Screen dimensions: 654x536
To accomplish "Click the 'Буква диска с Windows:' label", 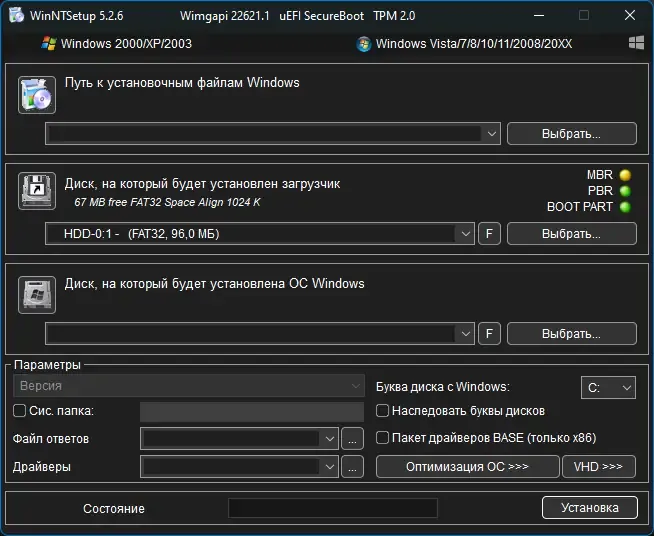I will [443, 387].
